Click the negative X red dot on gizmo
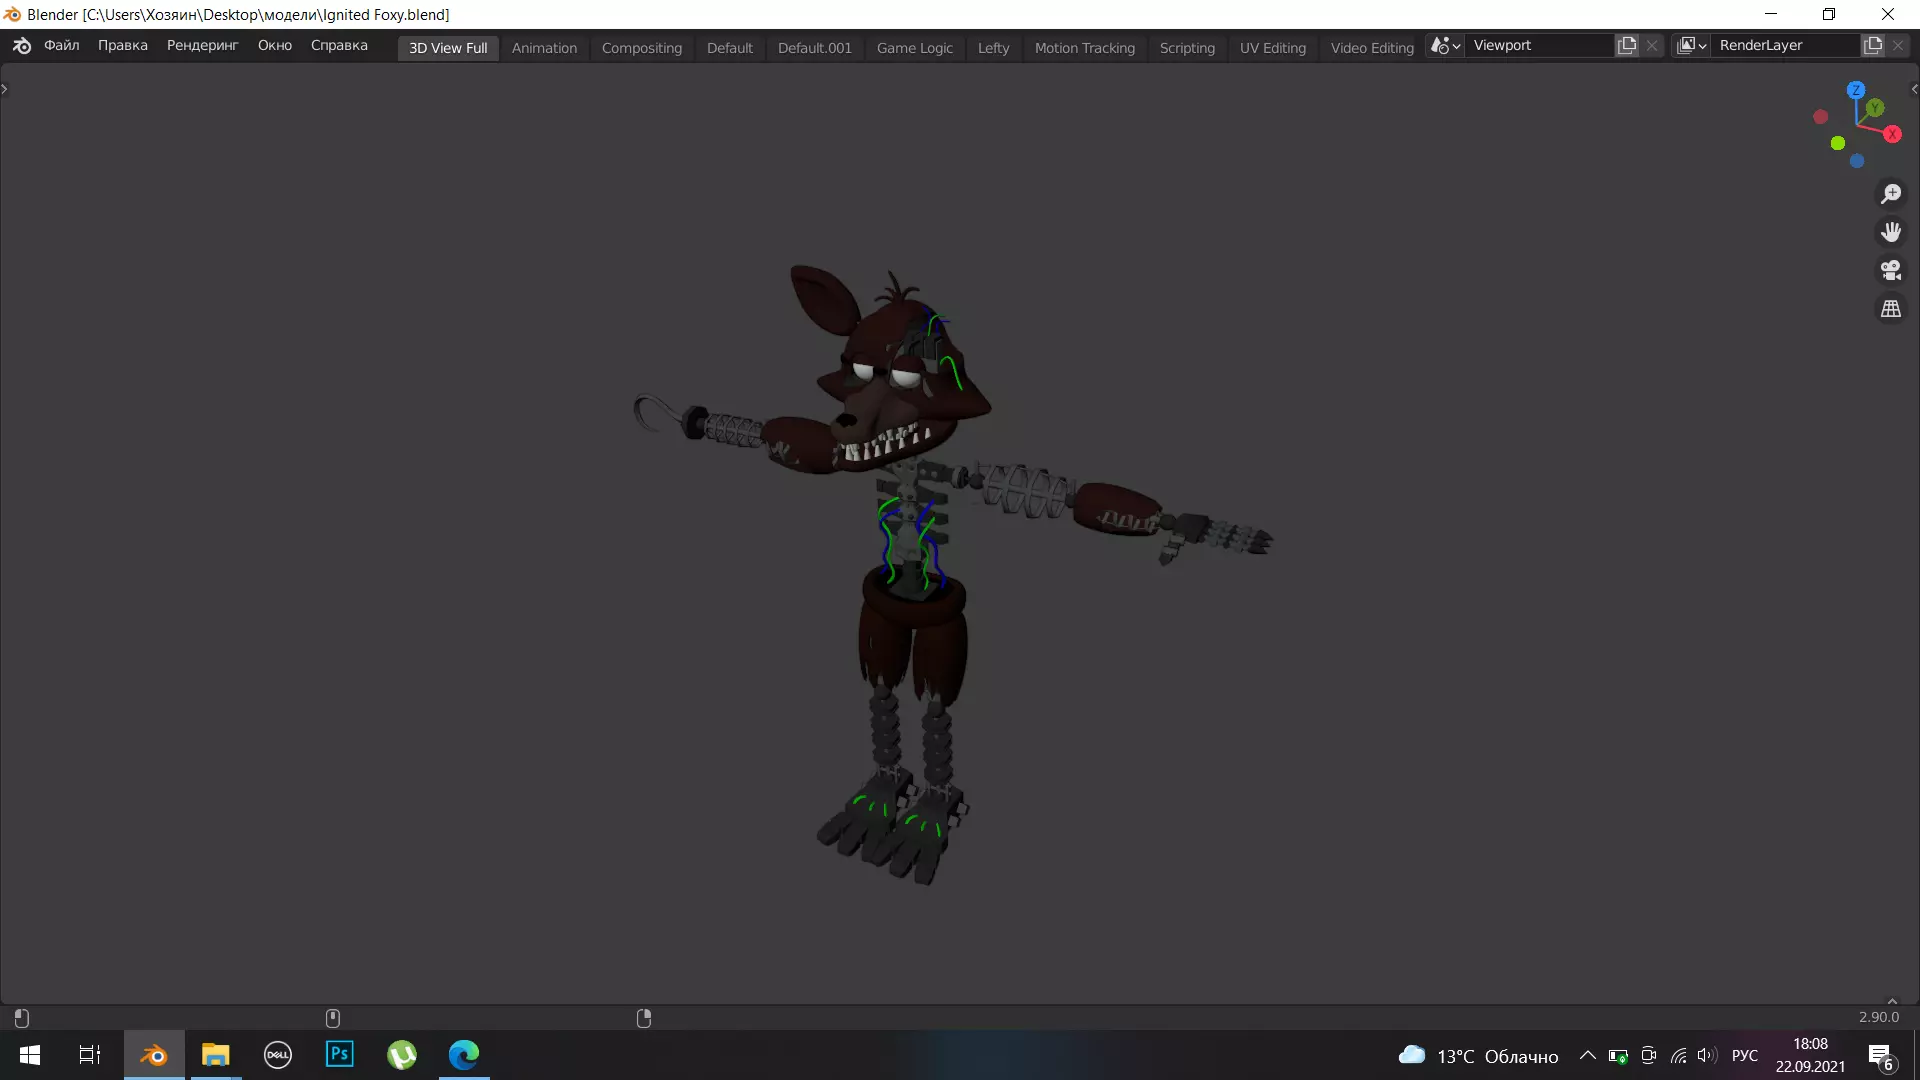 pos(1820,117)
